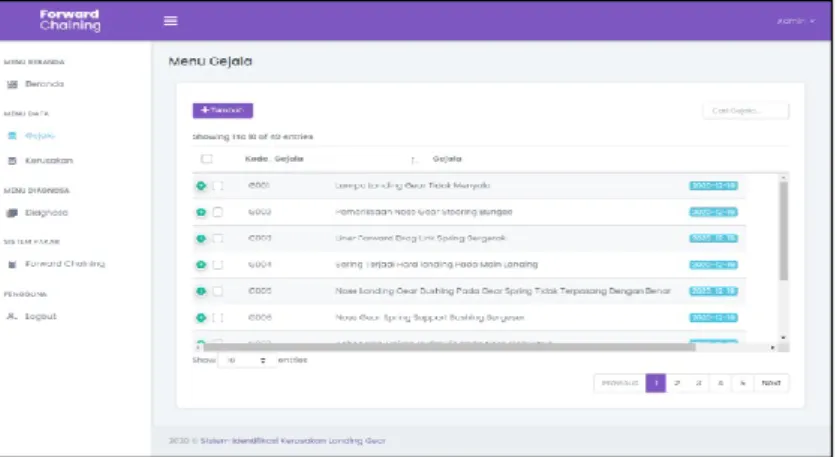Click green expand icon on row G003
The image size is (837, 457).
[x=201, y=238]
